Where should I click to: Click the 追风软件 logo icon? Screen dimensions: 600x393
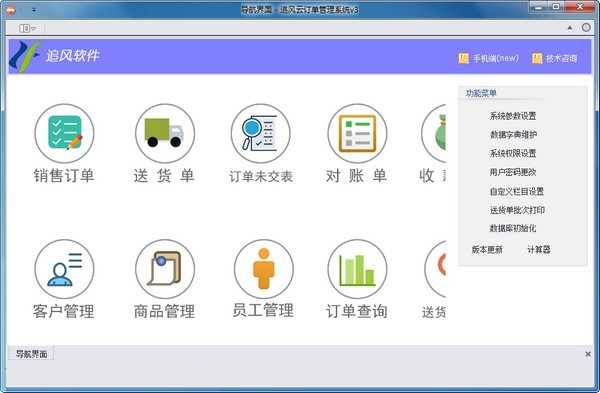point(25,57)
